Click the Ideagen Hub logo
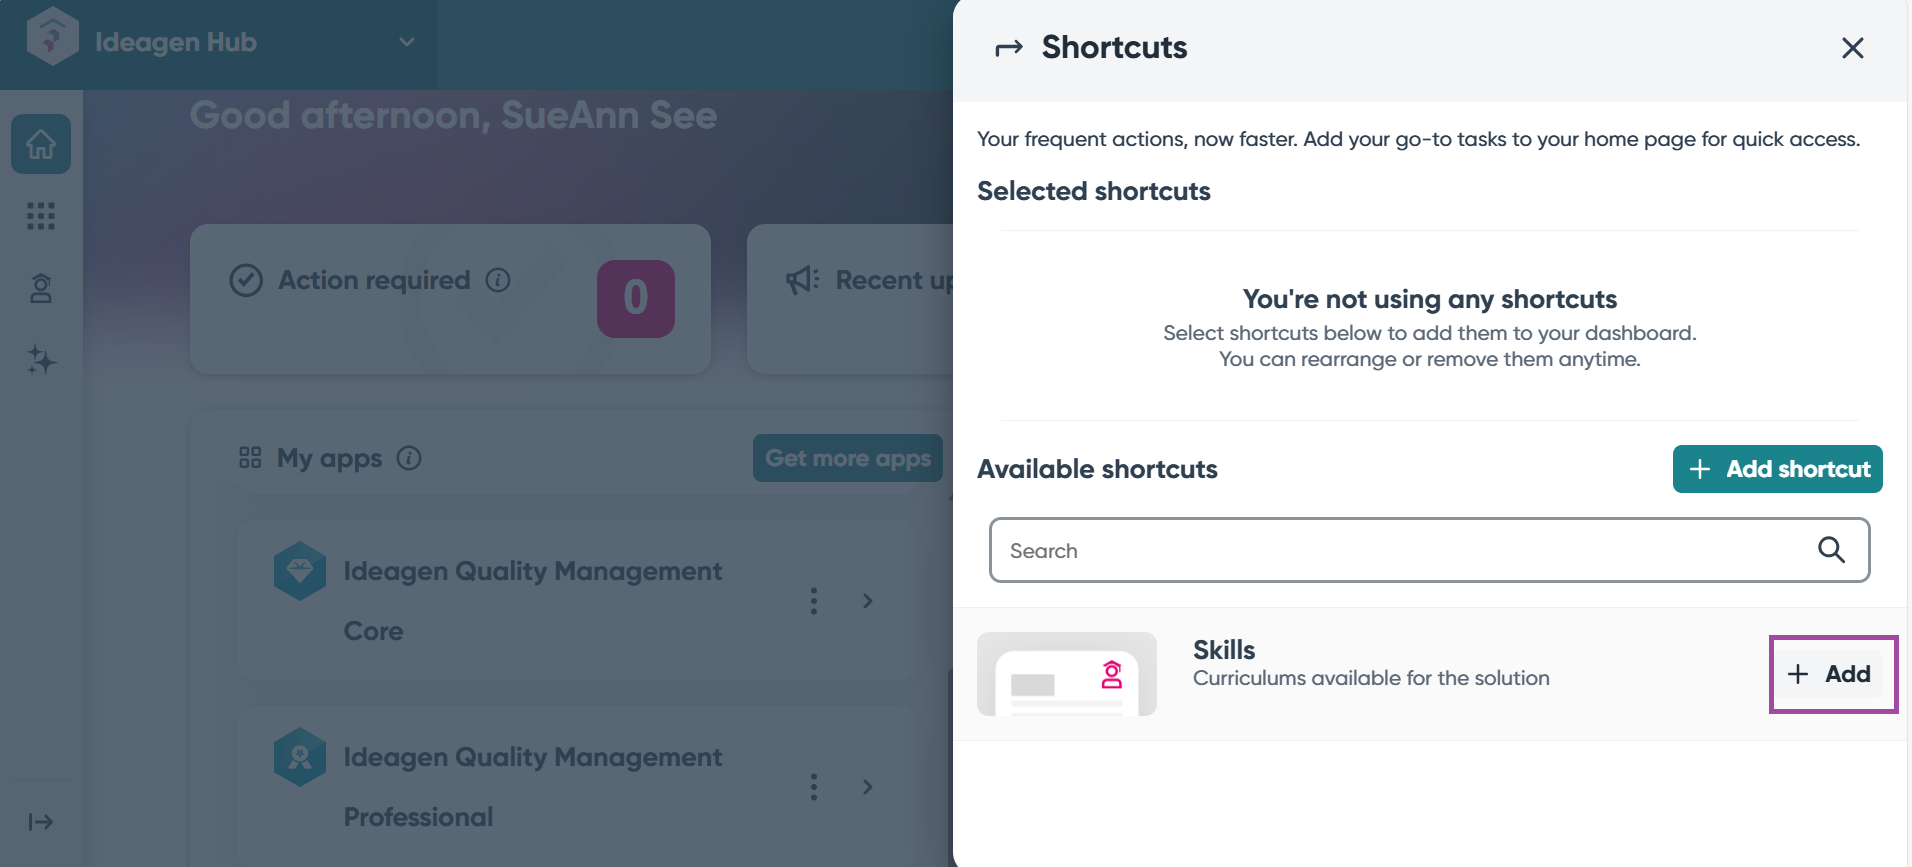1912x867 pixels. (x=53, y=41)
